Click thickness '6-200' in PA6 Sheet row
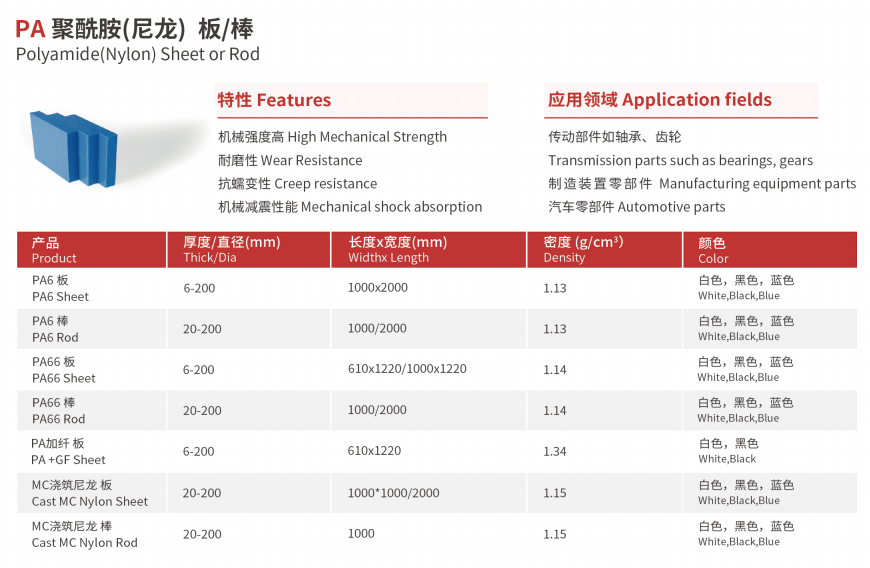 199,288
